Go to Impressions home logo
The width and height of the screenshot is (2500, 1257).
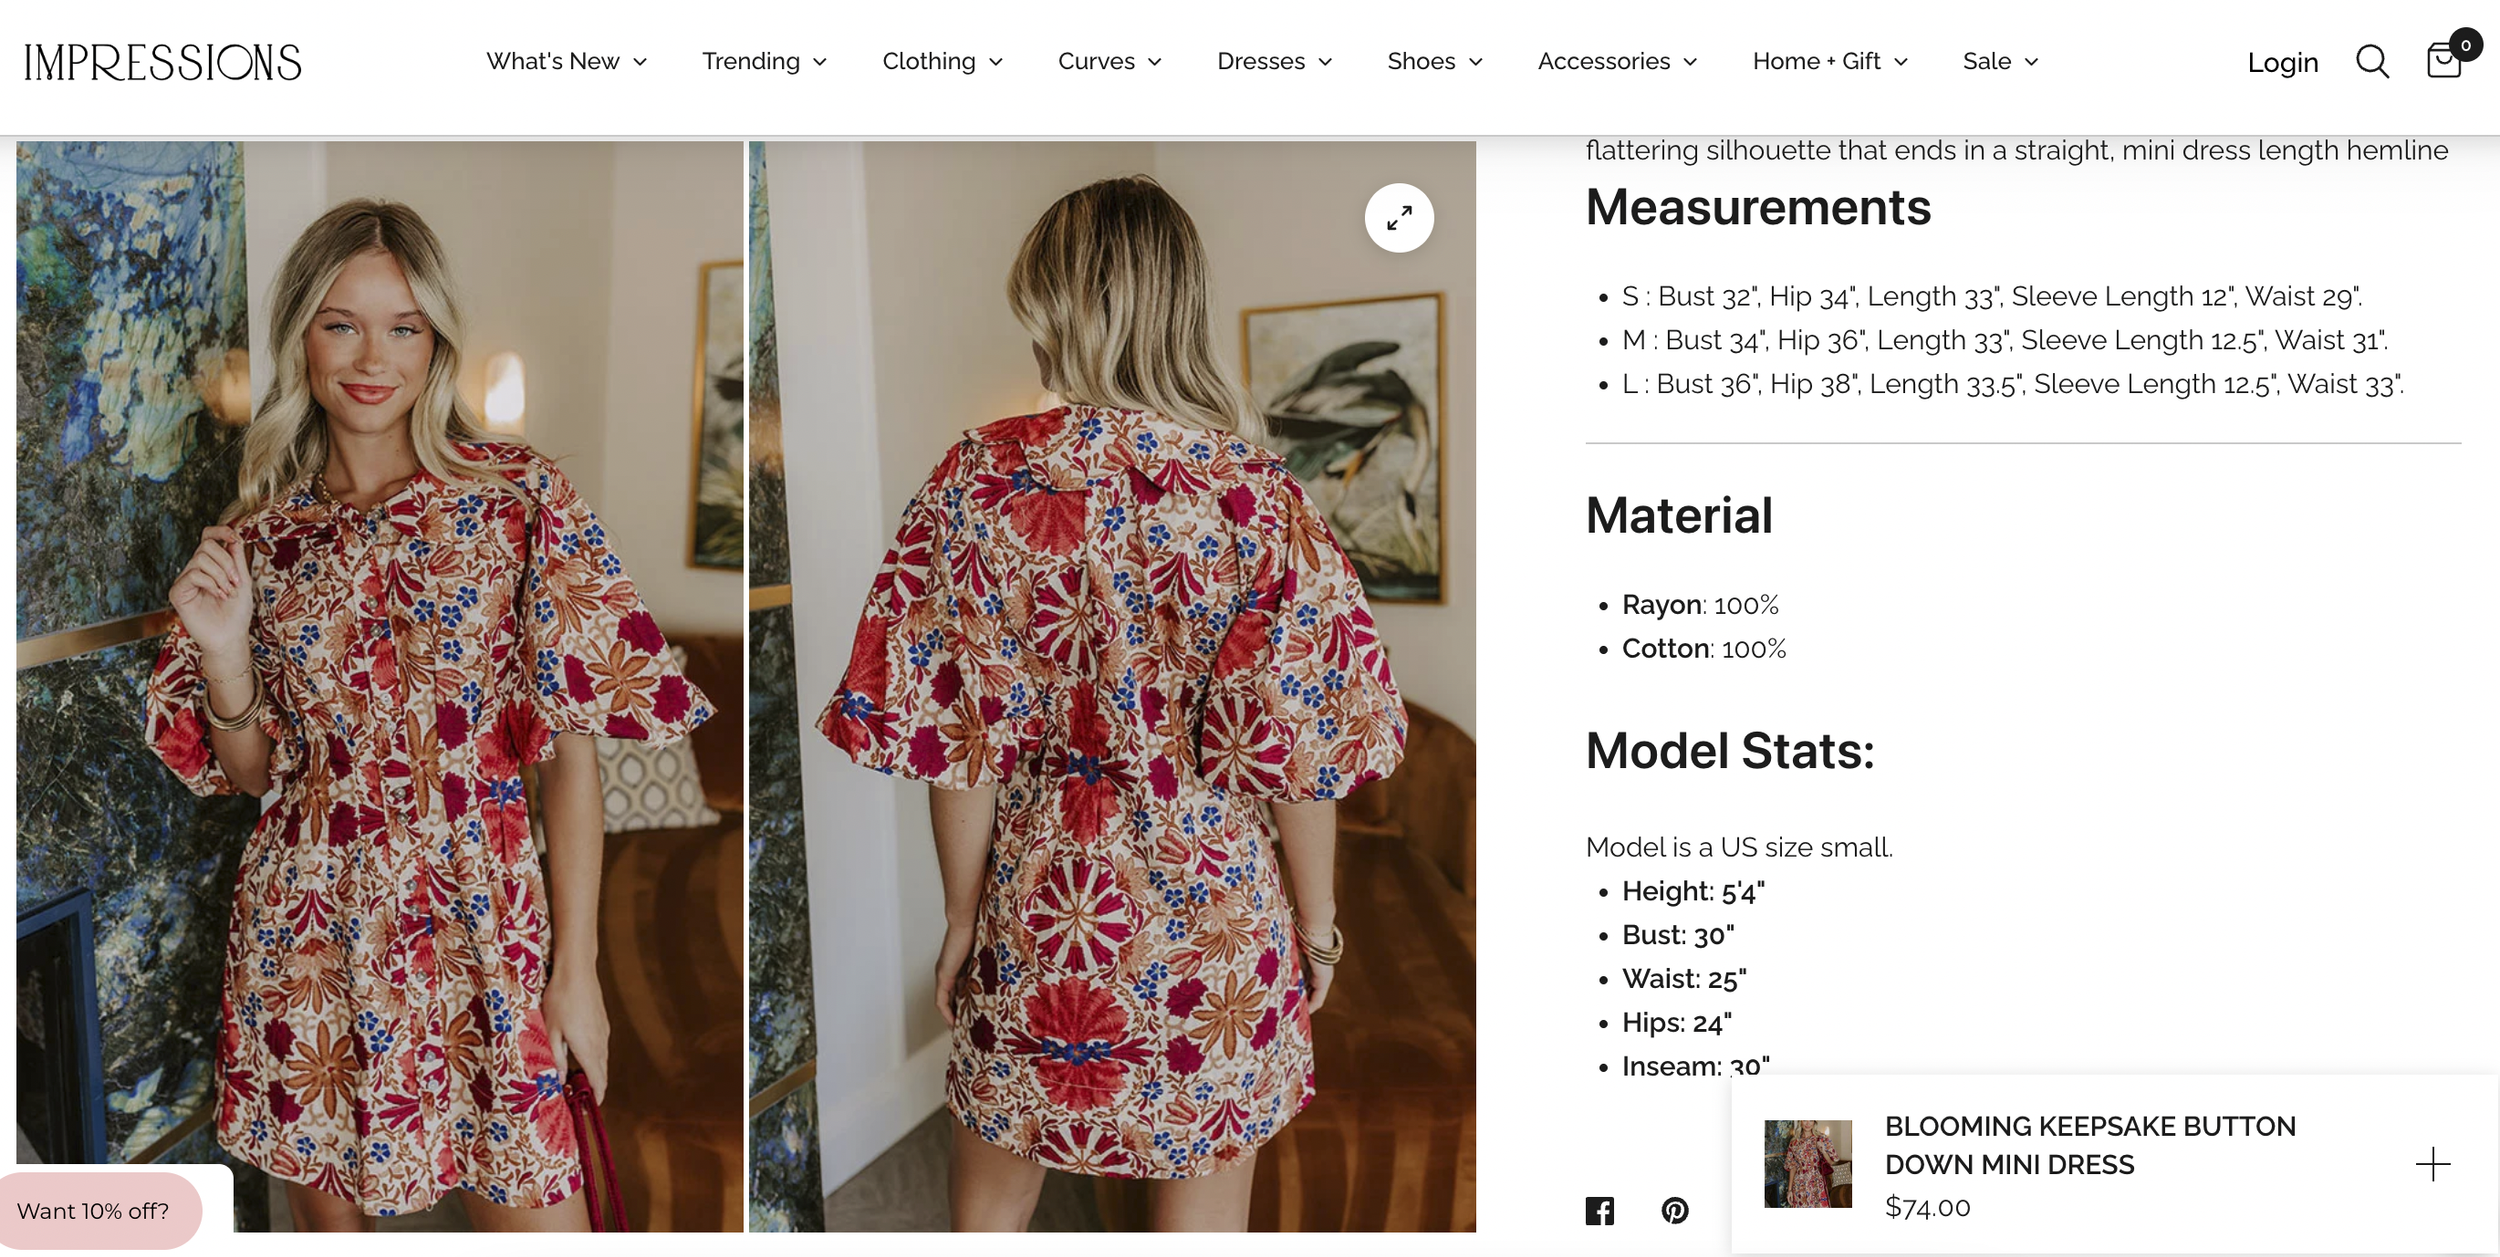pos(163,62)
